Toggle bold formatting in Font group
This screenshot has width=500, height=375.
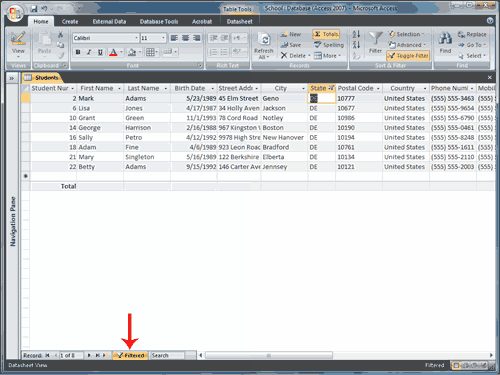click(x=78, y=52)
